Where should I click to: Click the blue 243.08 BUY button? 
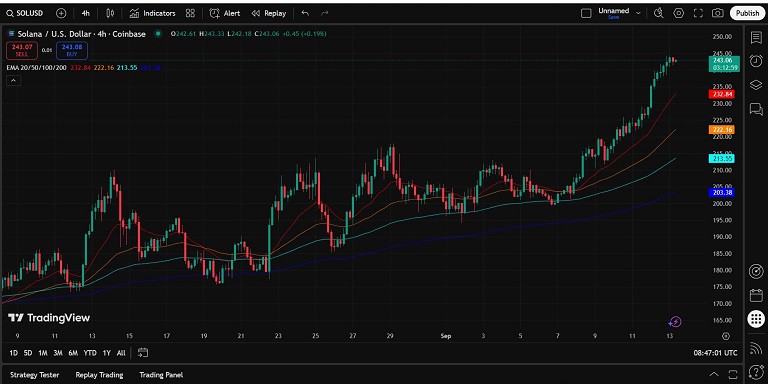coord(72,50)
